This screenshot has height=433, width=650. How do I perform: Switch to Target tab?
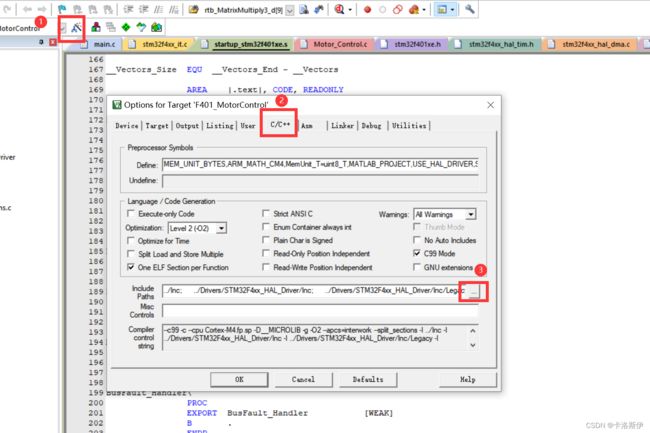(157, 126)
